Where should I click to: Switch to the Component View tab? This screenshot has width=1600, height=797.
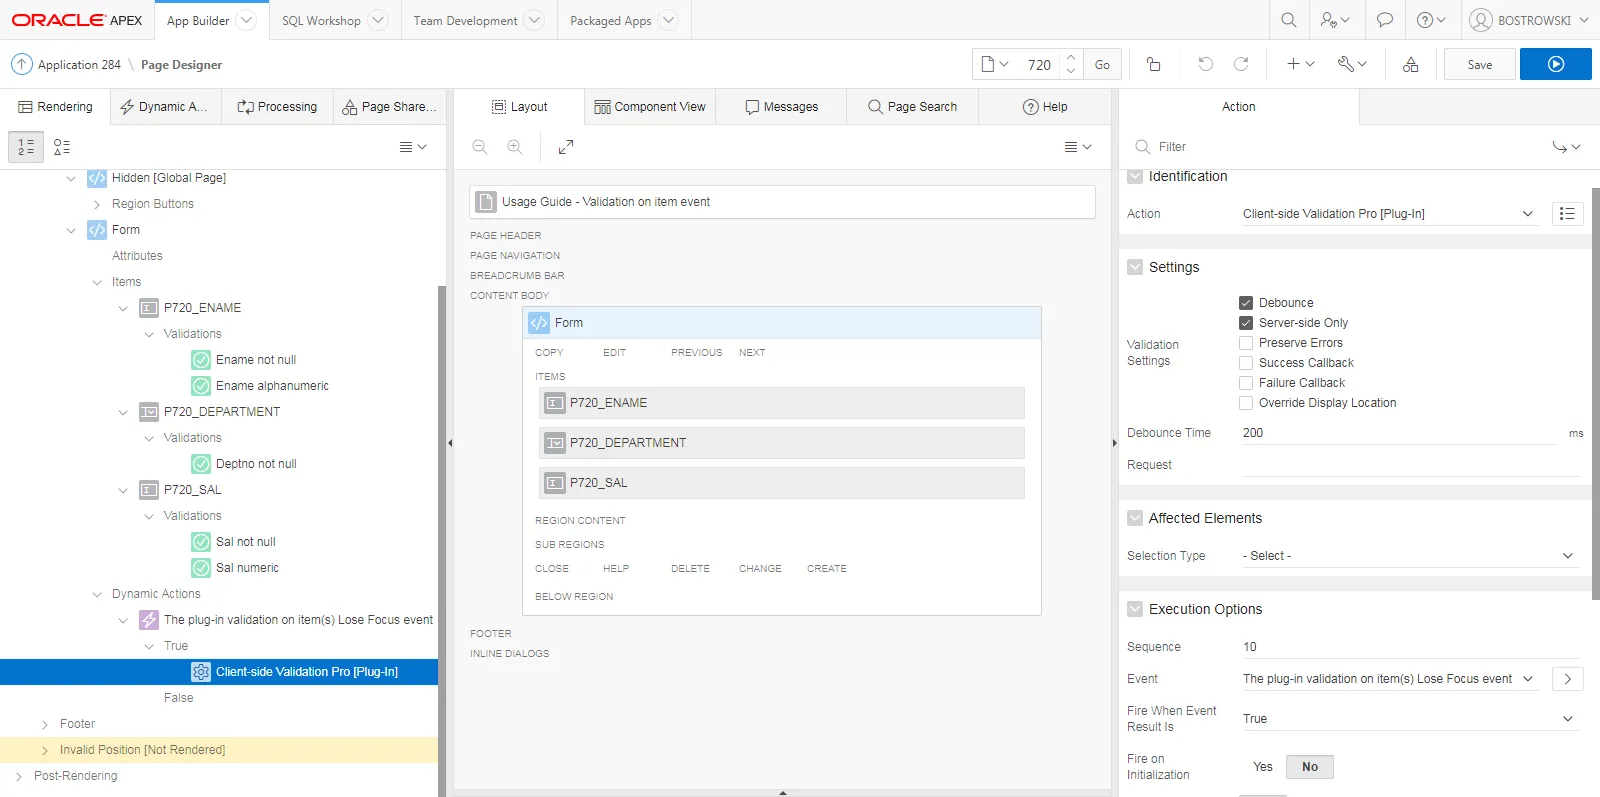click(x=650, y=107)
